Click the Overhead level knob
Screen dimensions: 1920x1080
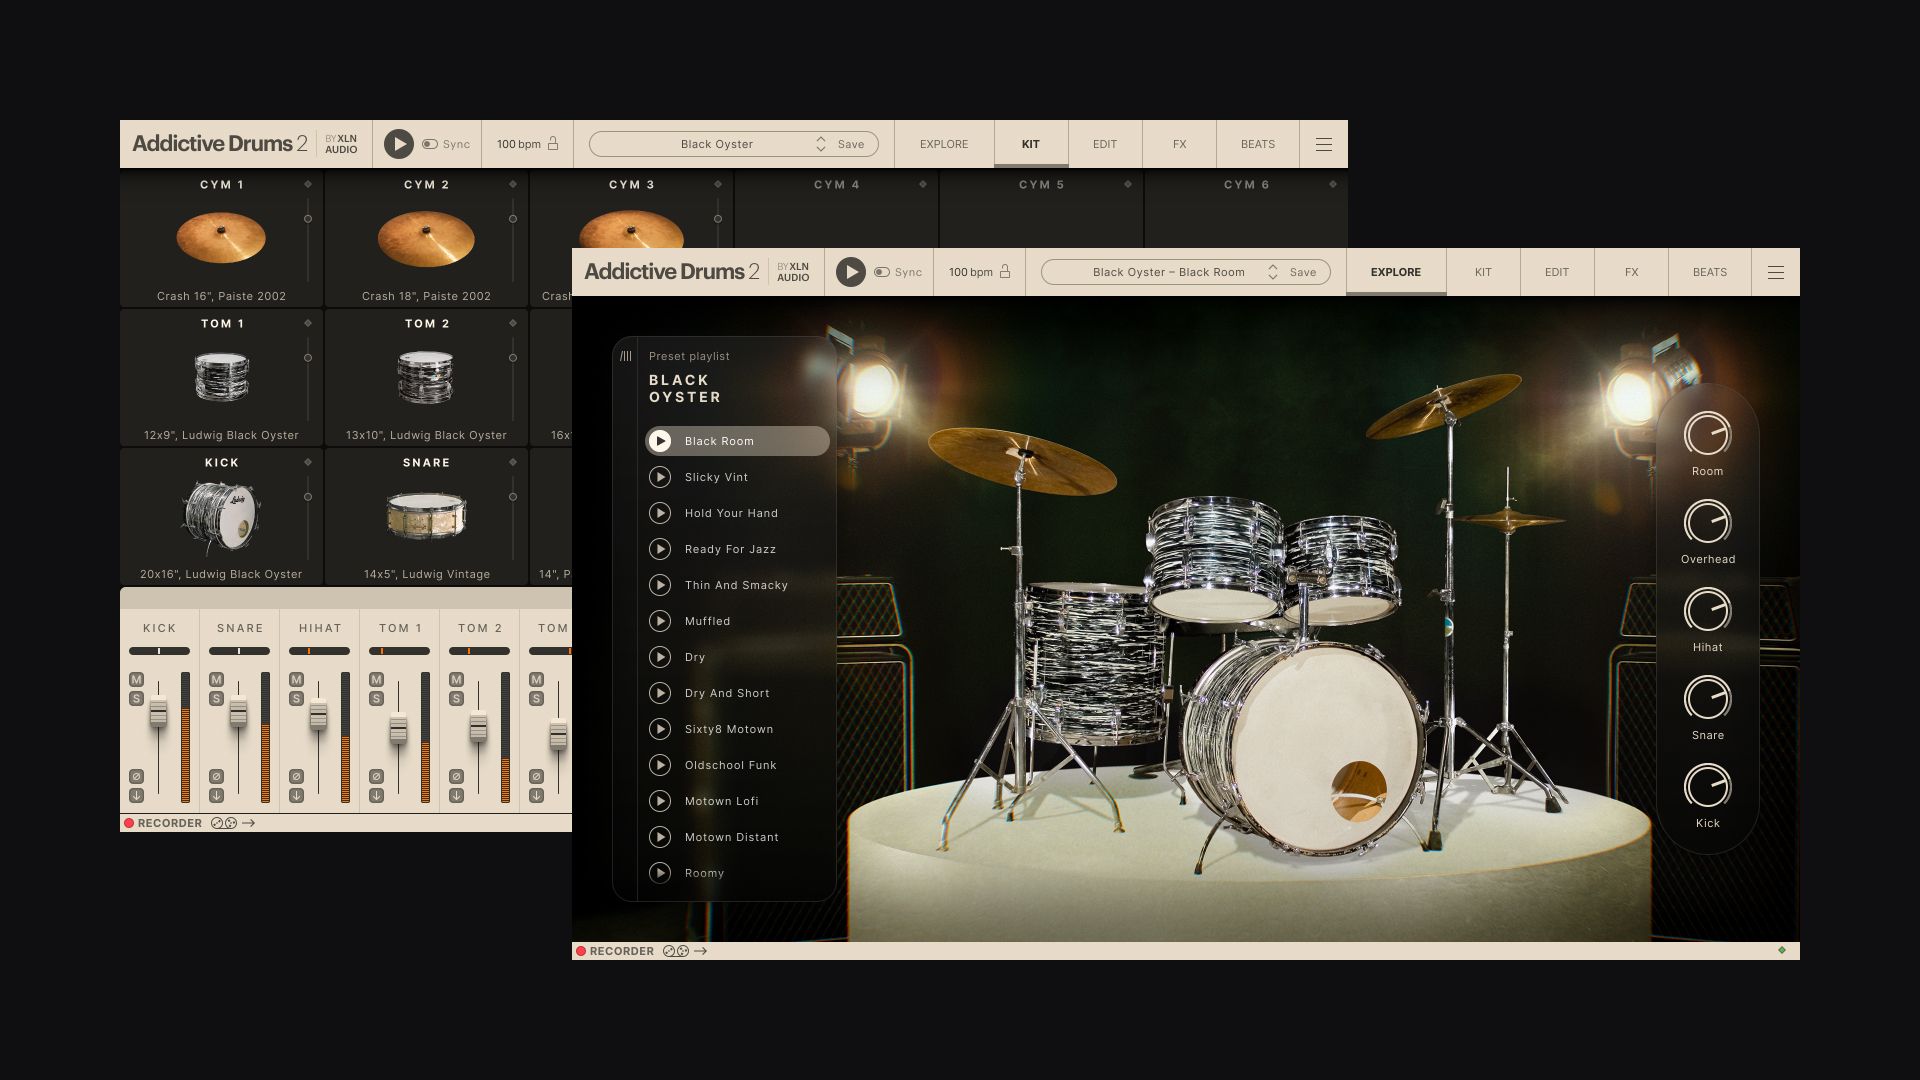pos(1707,522)
